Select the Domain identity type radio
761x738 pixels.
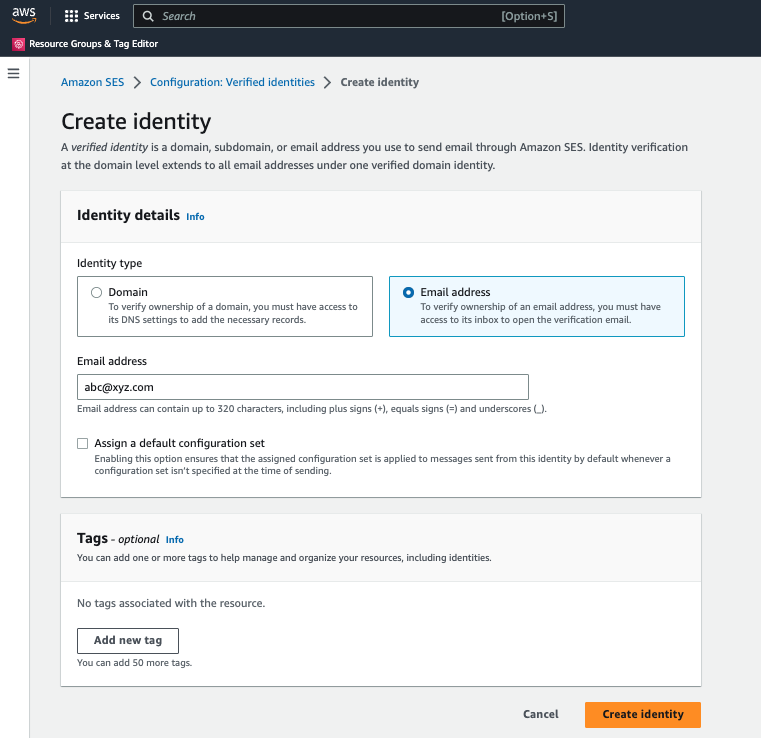(x=96, y=292)
